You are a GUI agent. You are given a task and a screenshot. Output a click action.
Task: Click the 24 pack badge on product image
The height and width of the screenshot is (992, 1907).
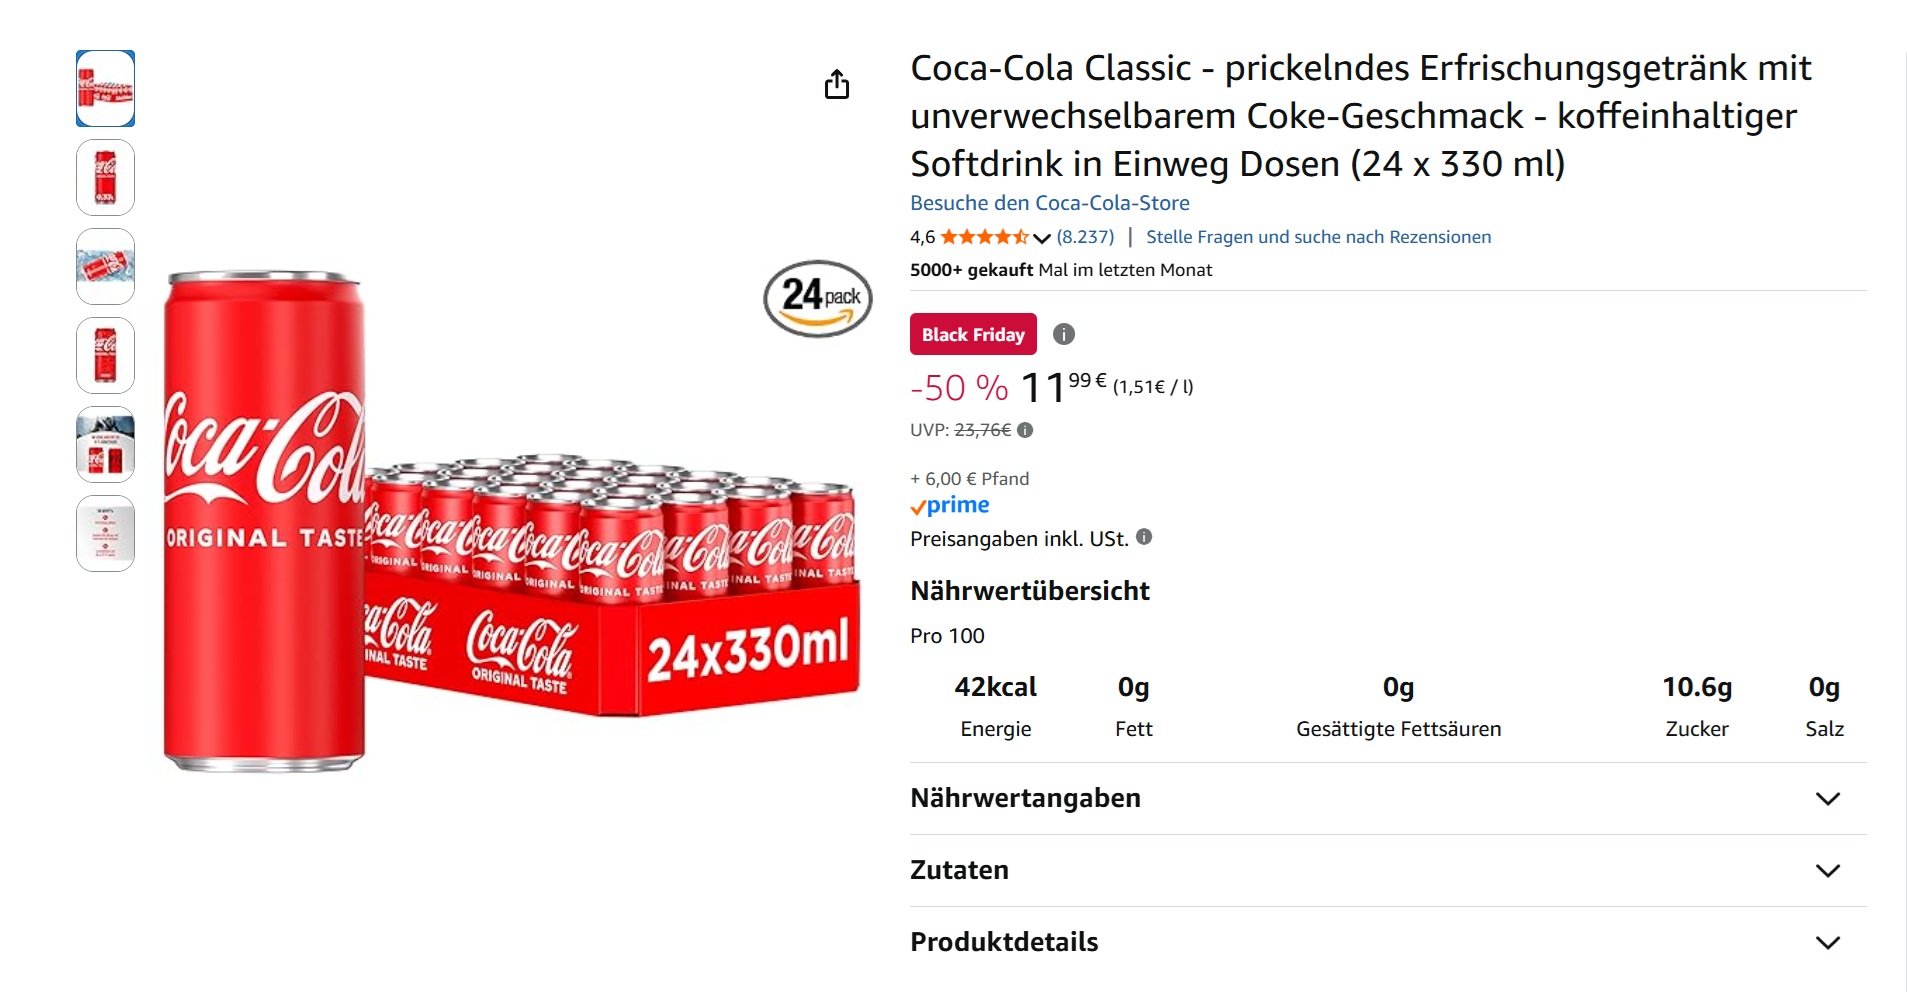(820, 297)
